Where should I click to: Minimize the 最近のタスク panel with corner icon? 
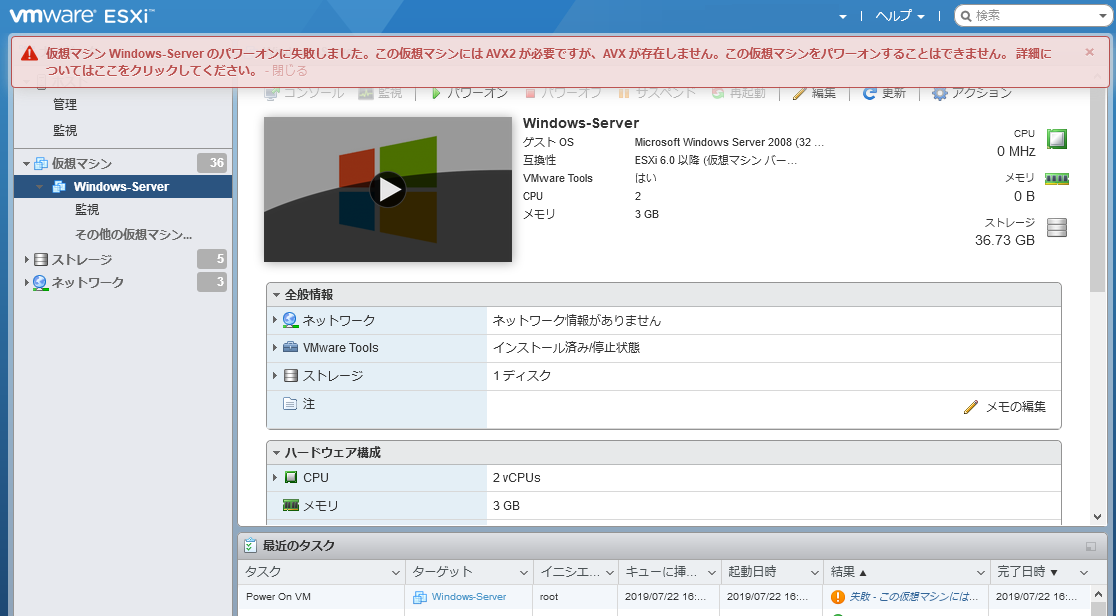1090,546
